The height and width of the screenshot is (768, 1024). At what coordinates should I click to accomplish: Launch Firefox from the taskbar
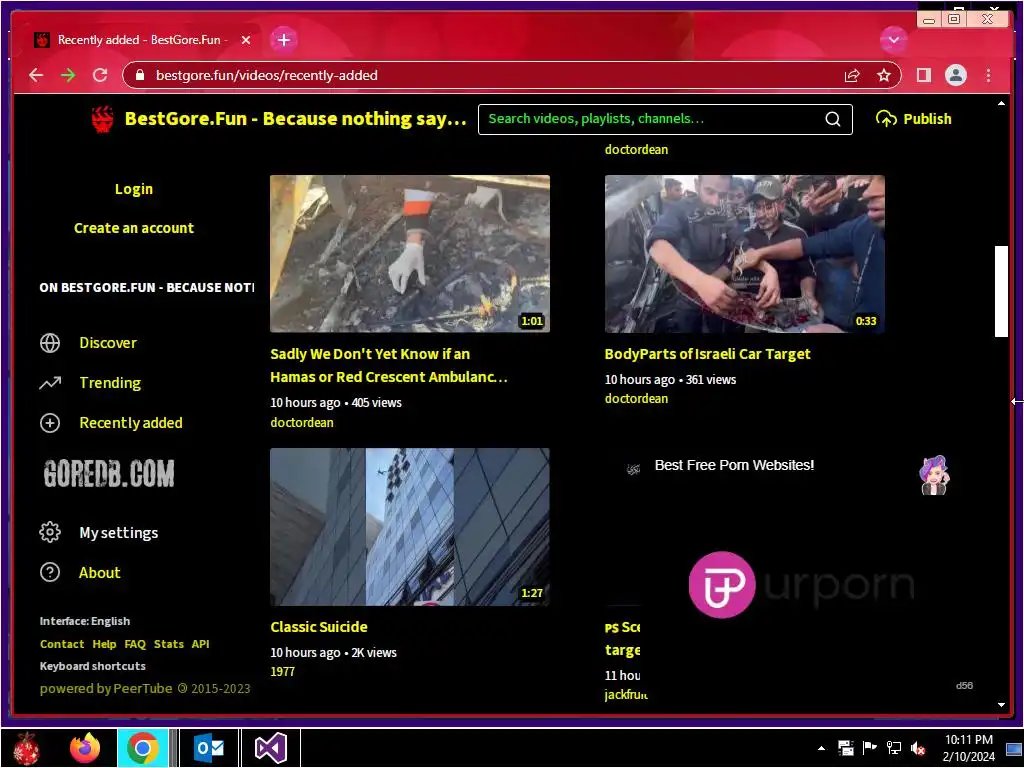(85, 748)
